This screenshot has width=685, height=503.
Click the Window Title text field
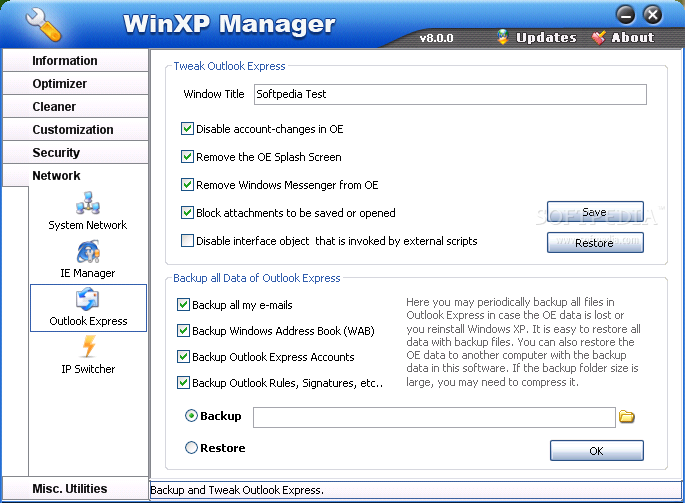click(x=450, y=94)
